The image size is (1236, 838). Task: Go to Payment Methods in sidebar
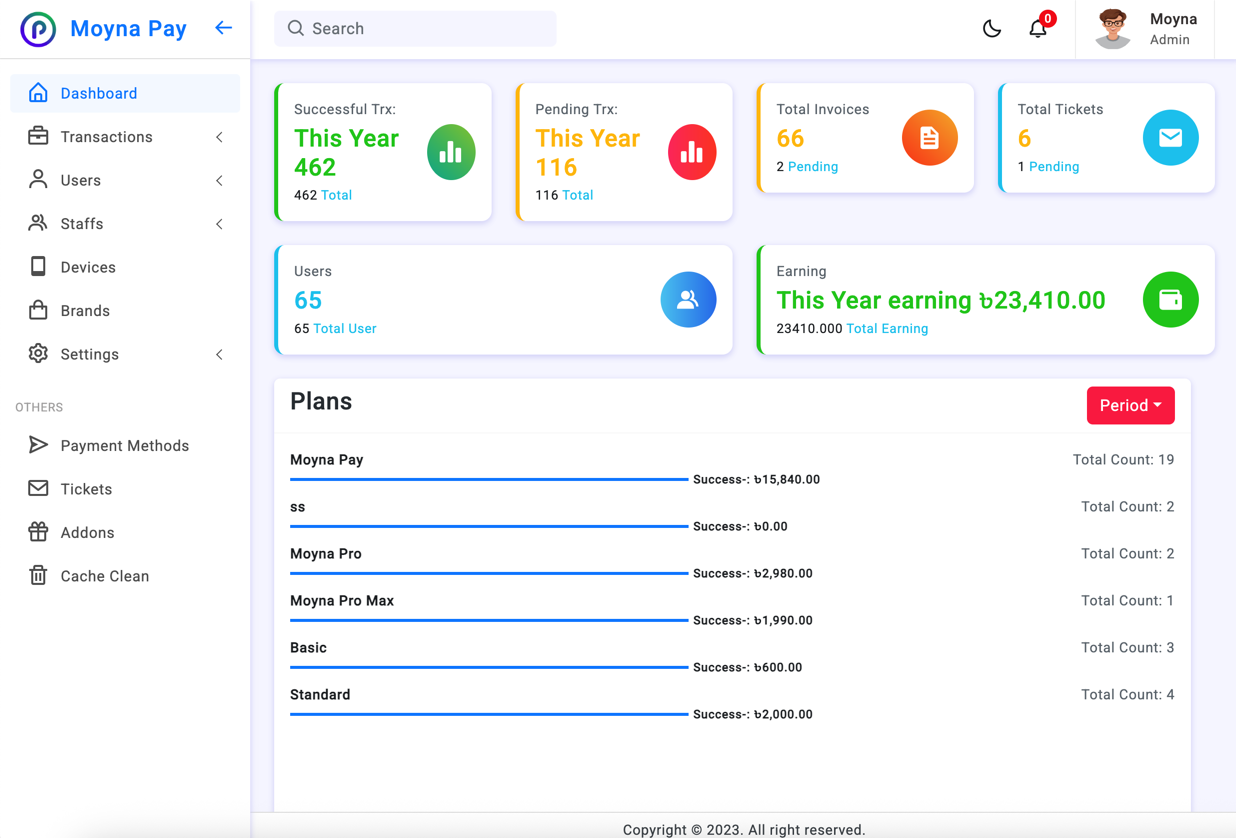coord(124,446)
